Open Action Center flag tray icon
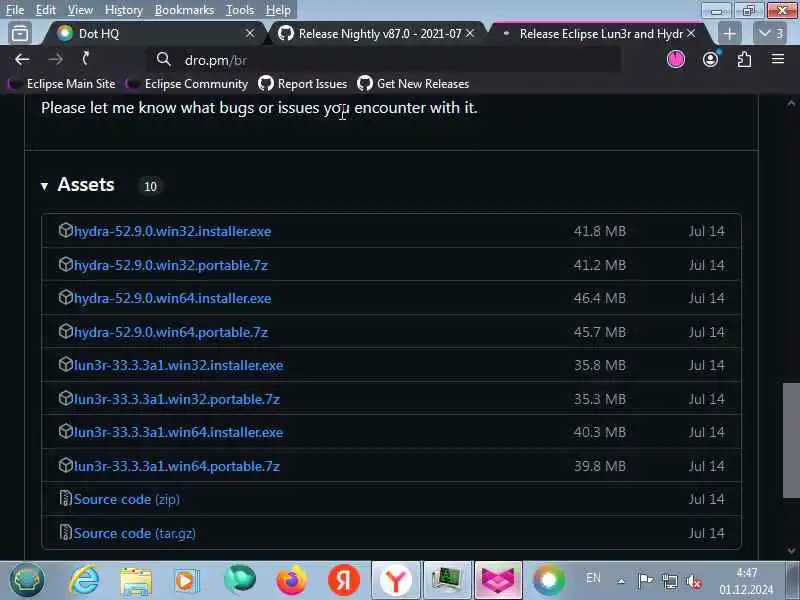The width and height of the screenshot is (800, 600). point(645,580)
